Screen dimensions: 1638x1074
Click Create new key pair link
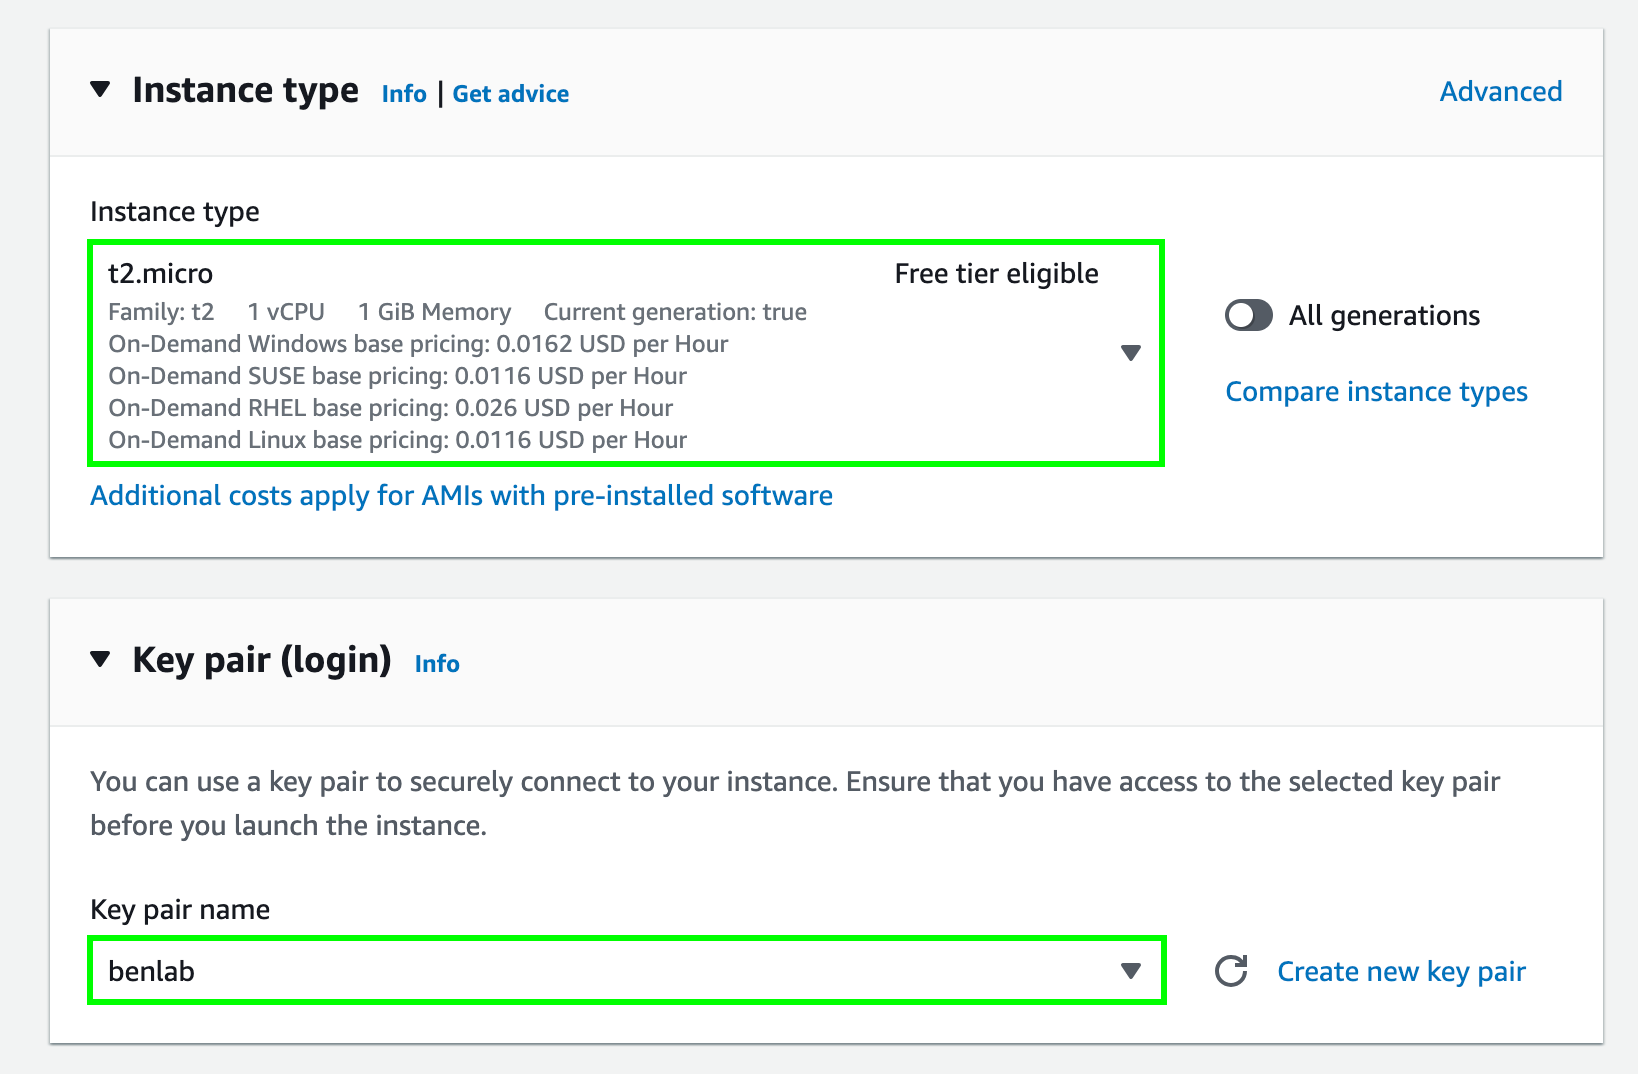[x=1402, y=972]
